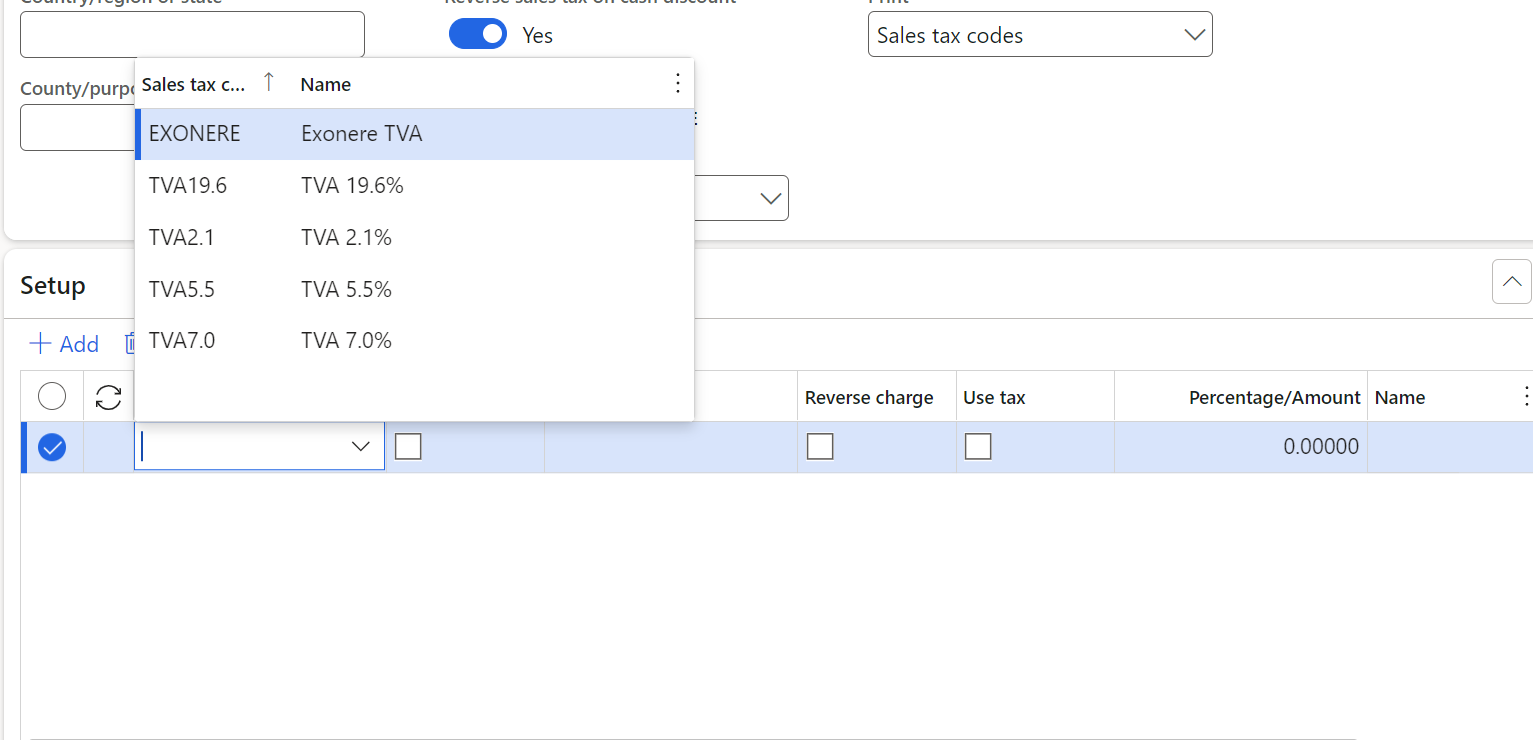Select TVA2.1 sales tax code

[414, 238]
